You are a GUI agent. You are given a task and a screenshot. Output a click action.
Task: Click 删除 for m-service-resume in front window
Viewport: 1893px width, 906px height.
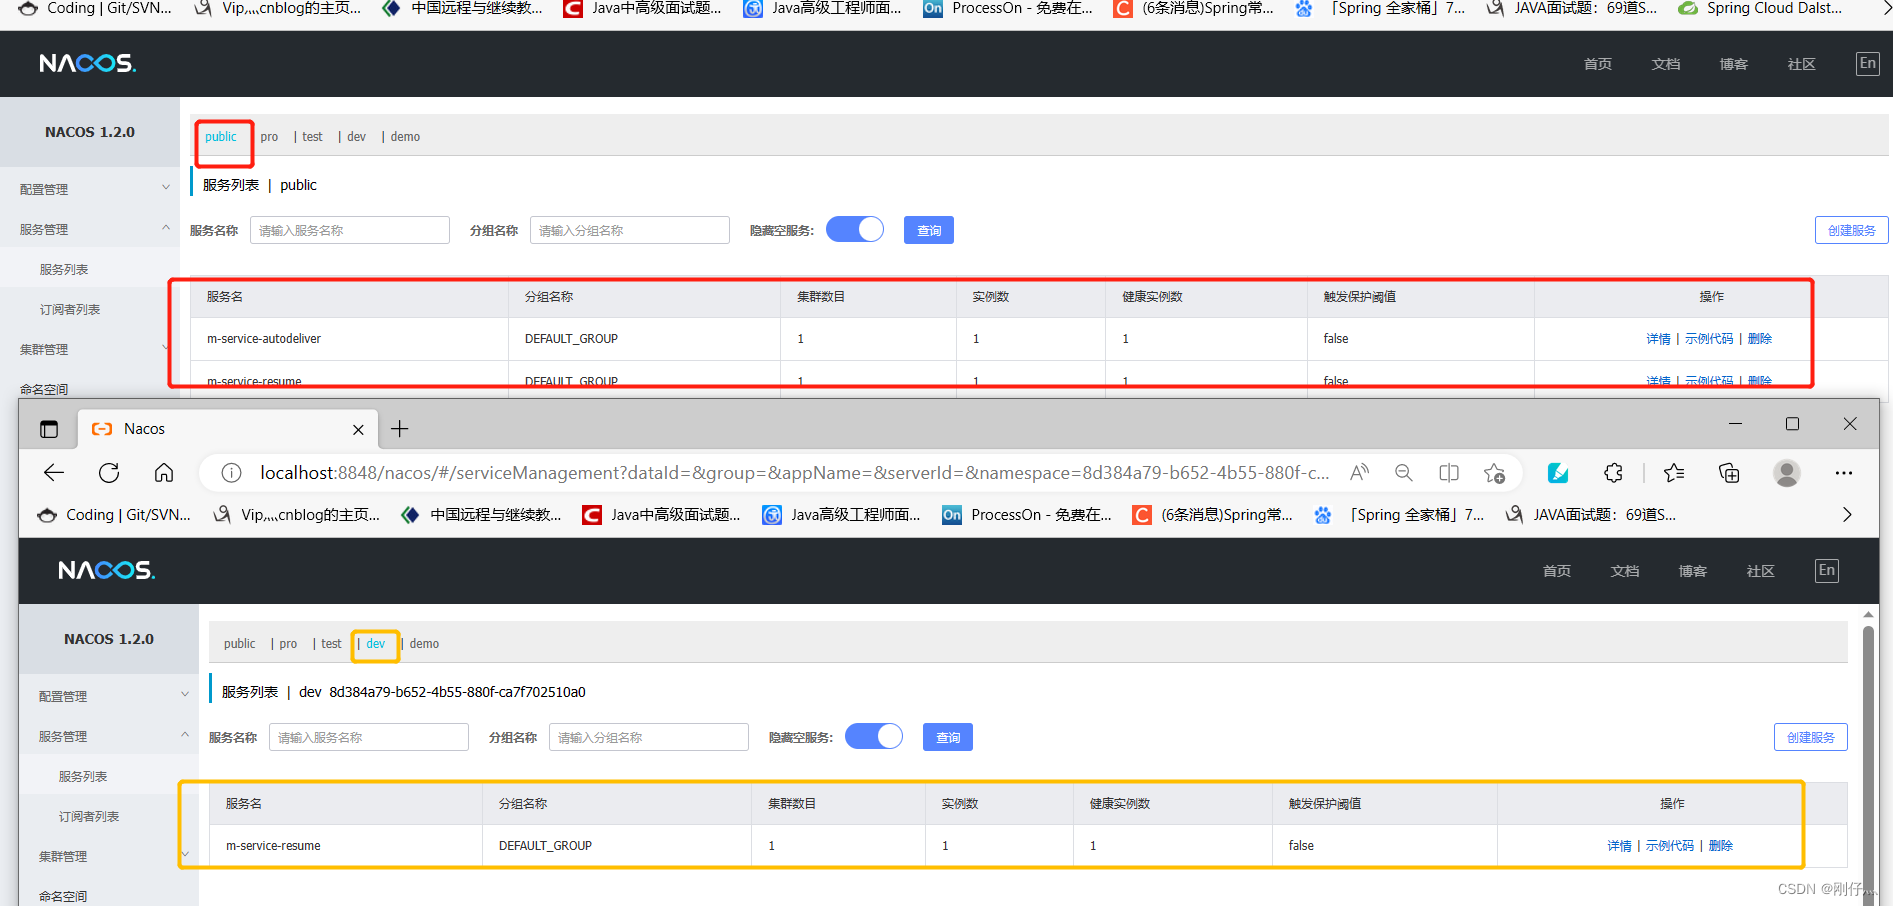[x=1721, y=846]
